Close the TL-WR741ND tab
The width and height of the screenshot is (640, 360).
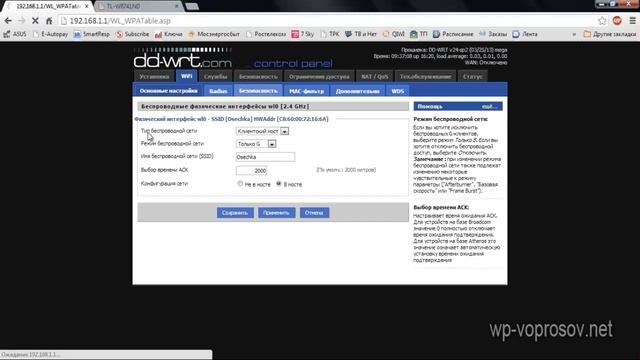click(x=176, y=6)
